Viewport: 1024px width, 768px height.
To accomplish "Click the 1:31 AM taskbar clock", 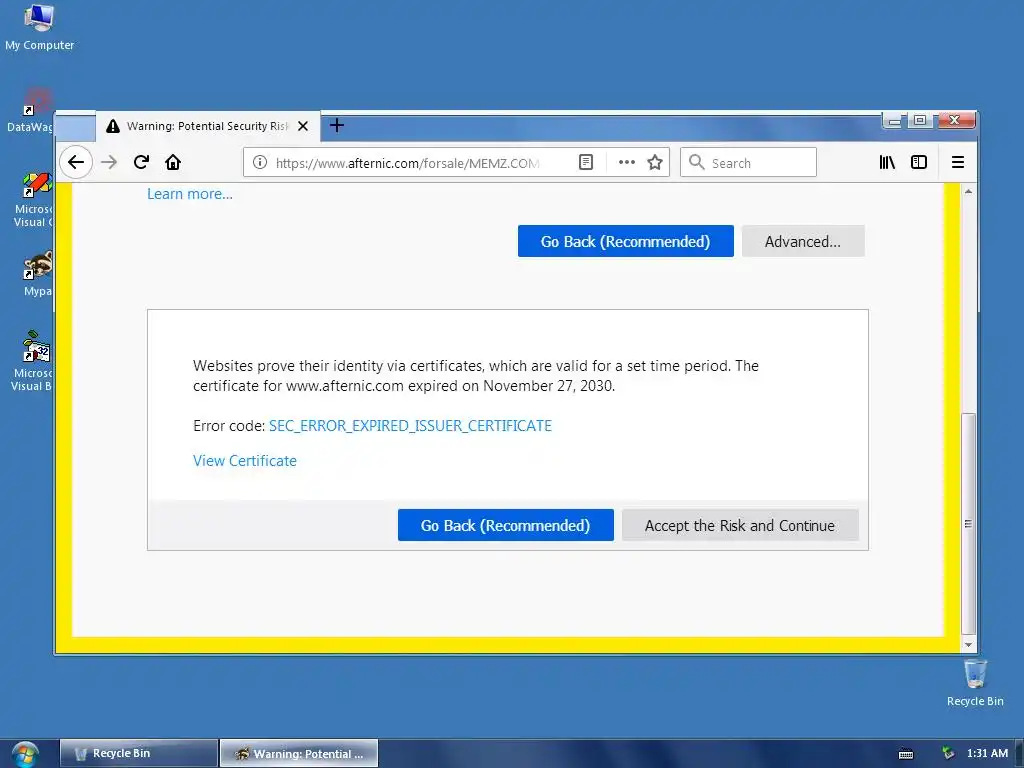I will pos(987,753).
